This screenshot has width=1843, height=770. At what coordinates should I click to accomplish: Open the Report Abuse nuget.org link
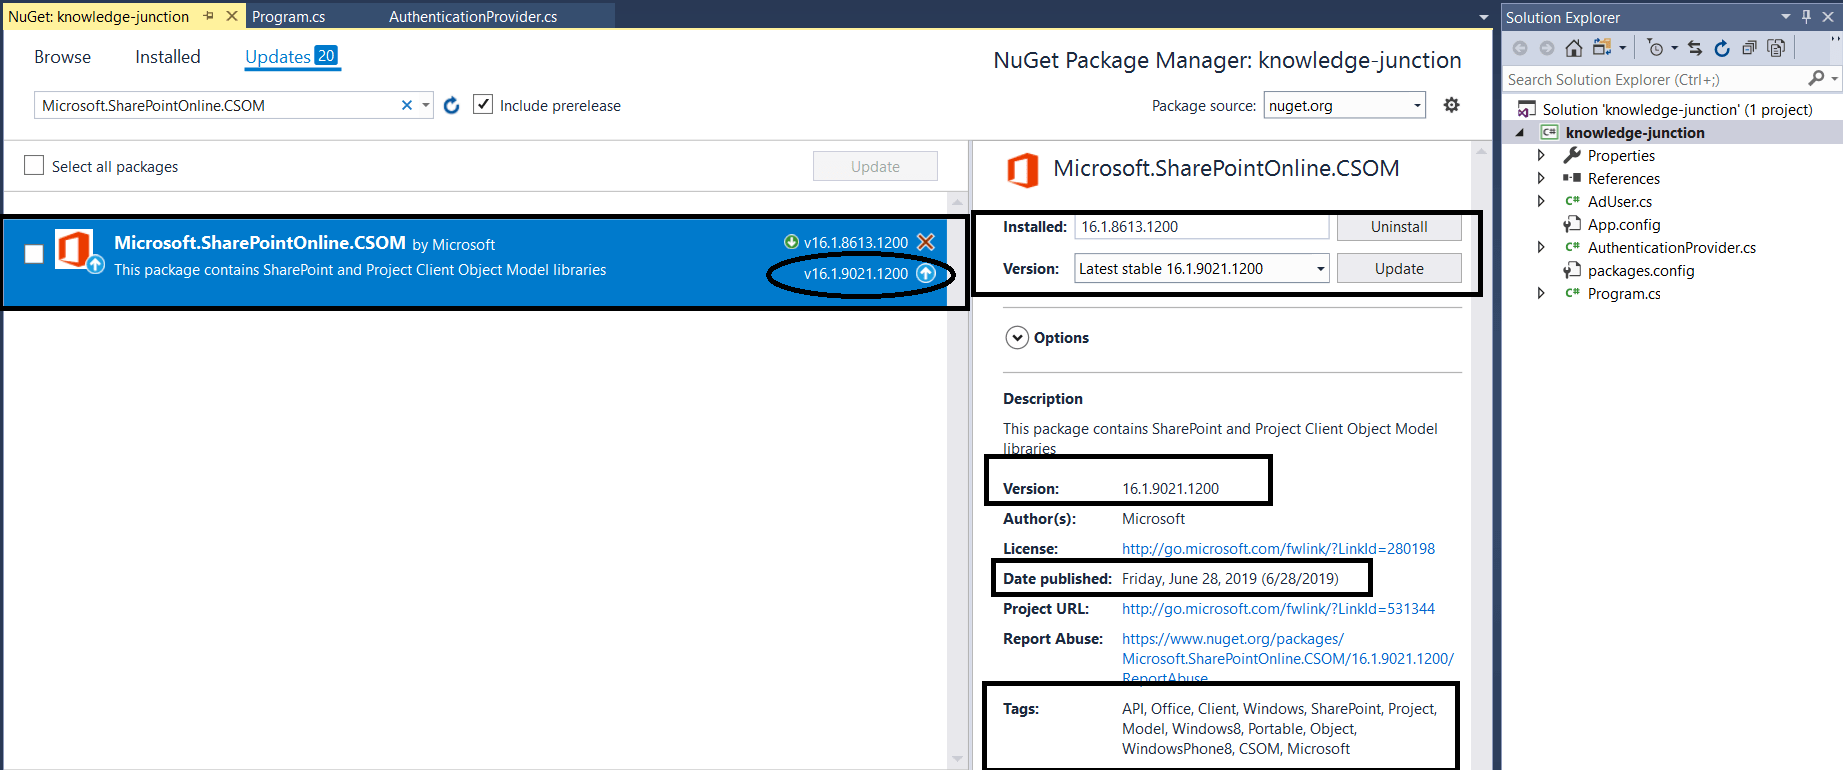(1288, 658)
